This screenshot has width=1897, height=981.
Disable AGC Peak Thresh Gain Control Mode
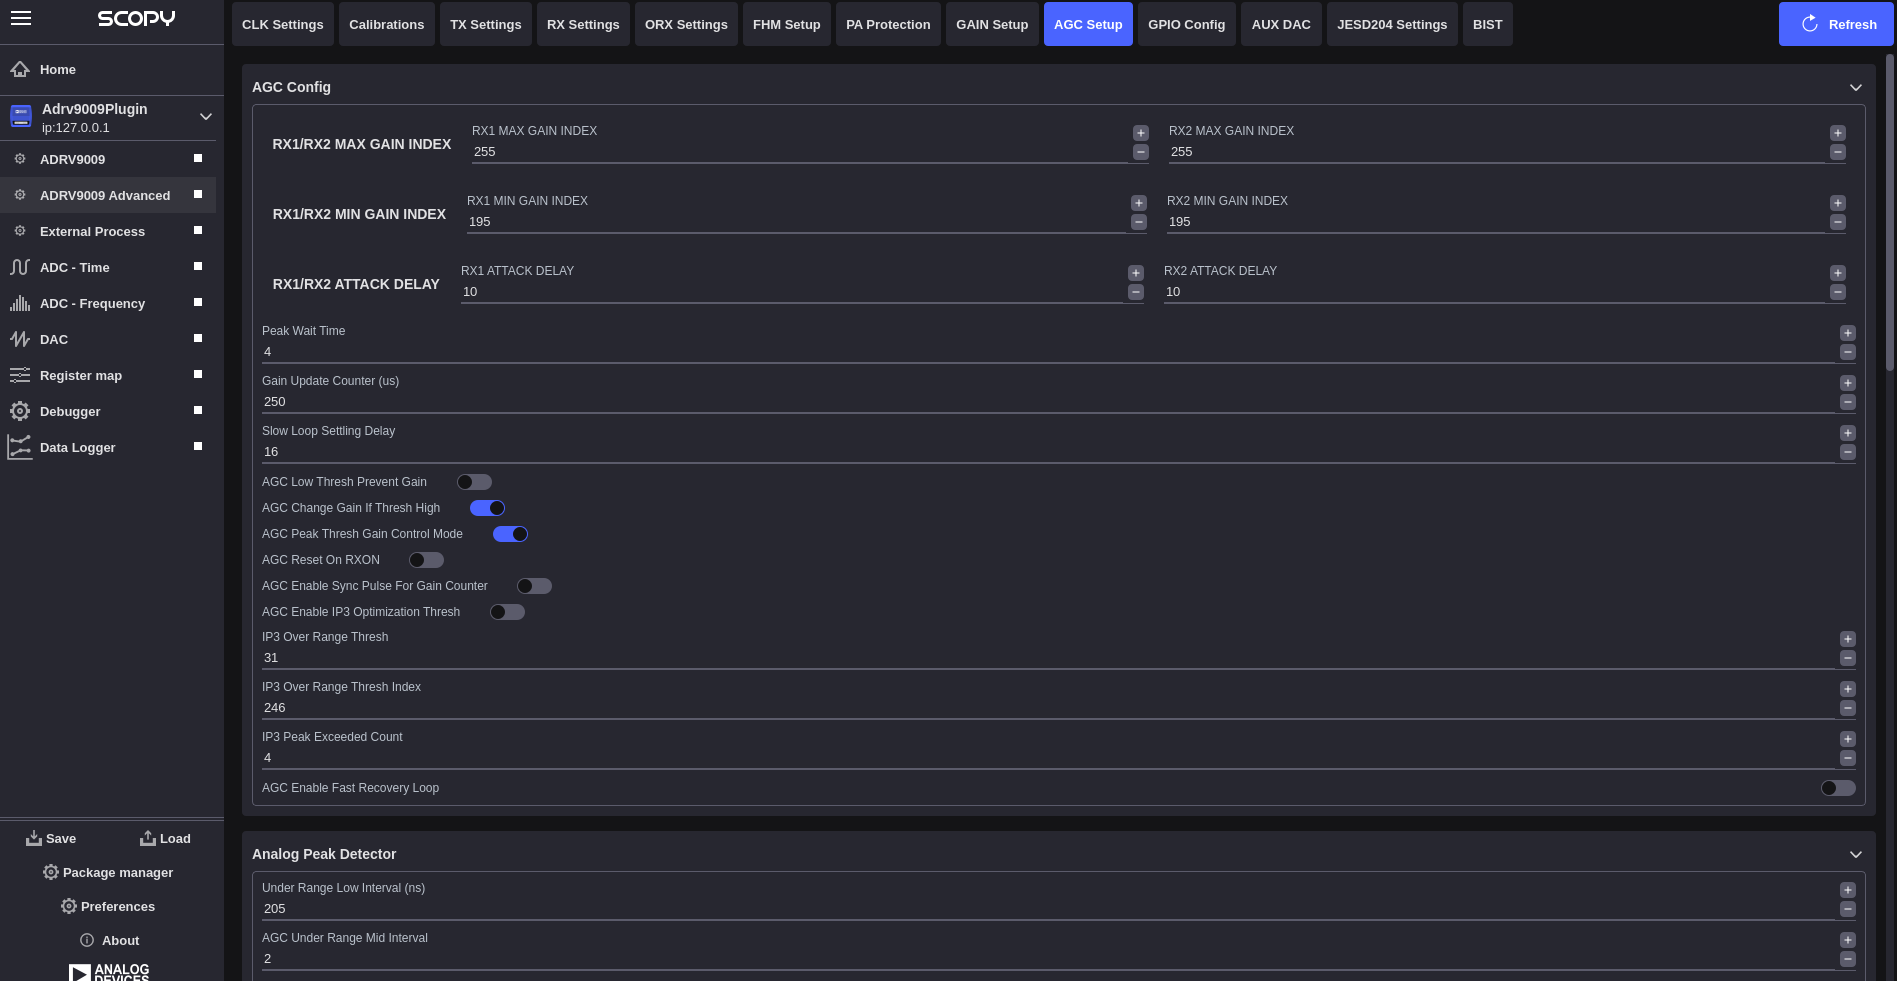click(510, 534)
